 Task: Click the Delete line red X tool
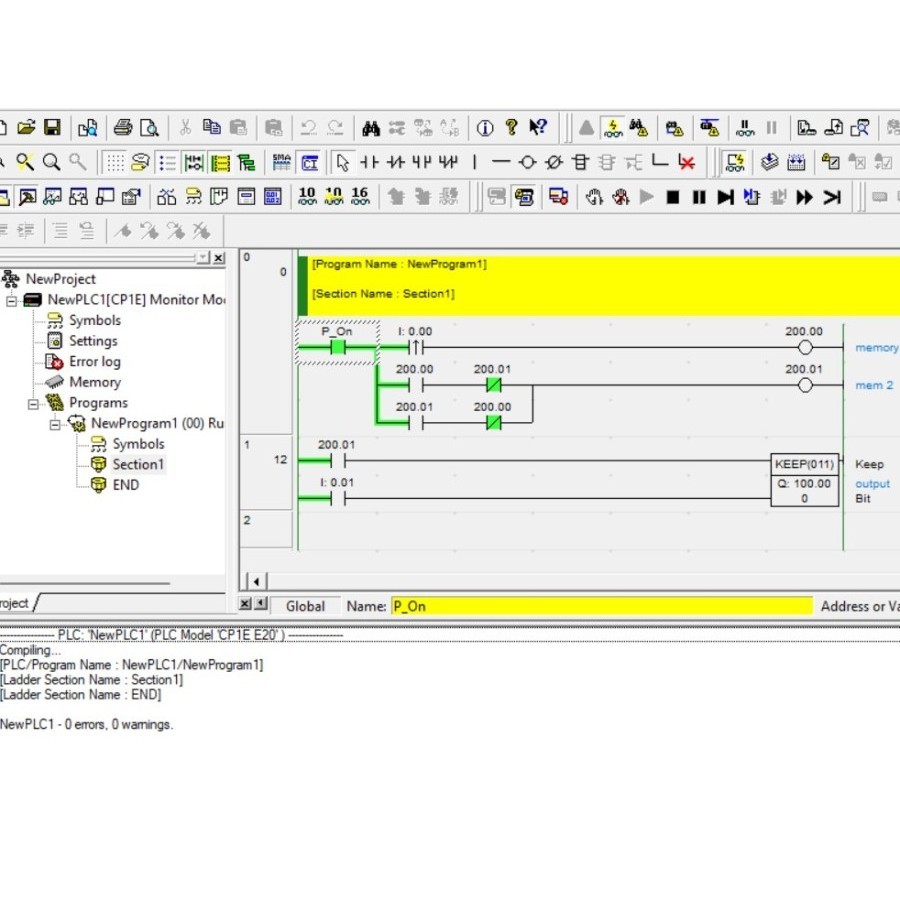(x=686, y=162)
